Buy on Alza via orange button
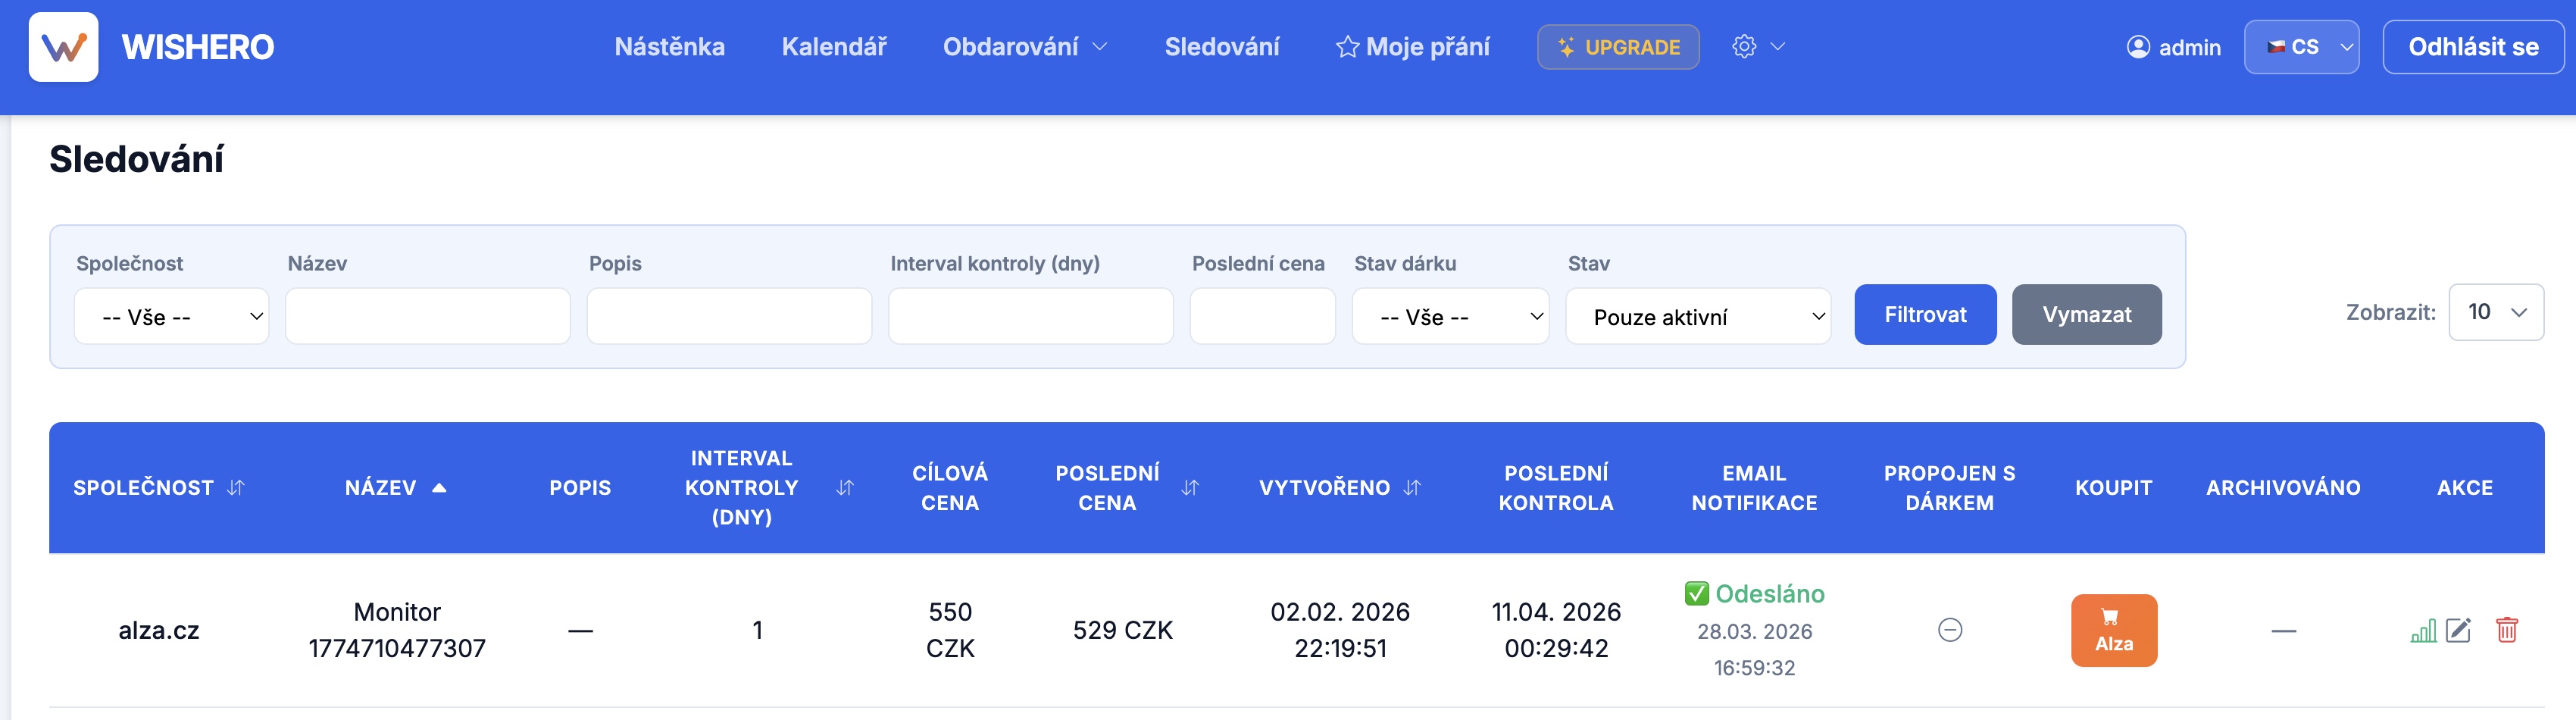 tap(2113, 631)
